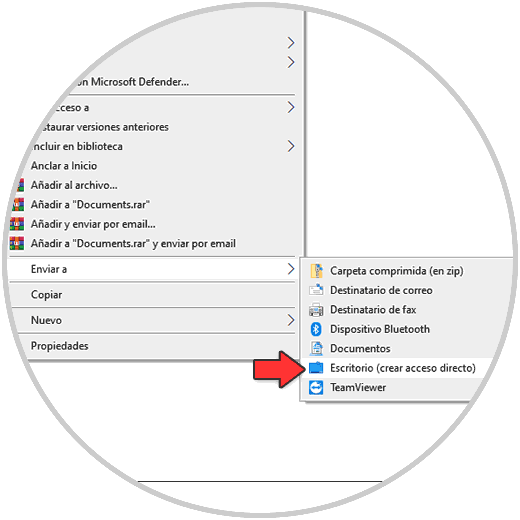Expand the Nuevo submenu chevron
This screenshot has width=520, height=520.
coord(291,320)
